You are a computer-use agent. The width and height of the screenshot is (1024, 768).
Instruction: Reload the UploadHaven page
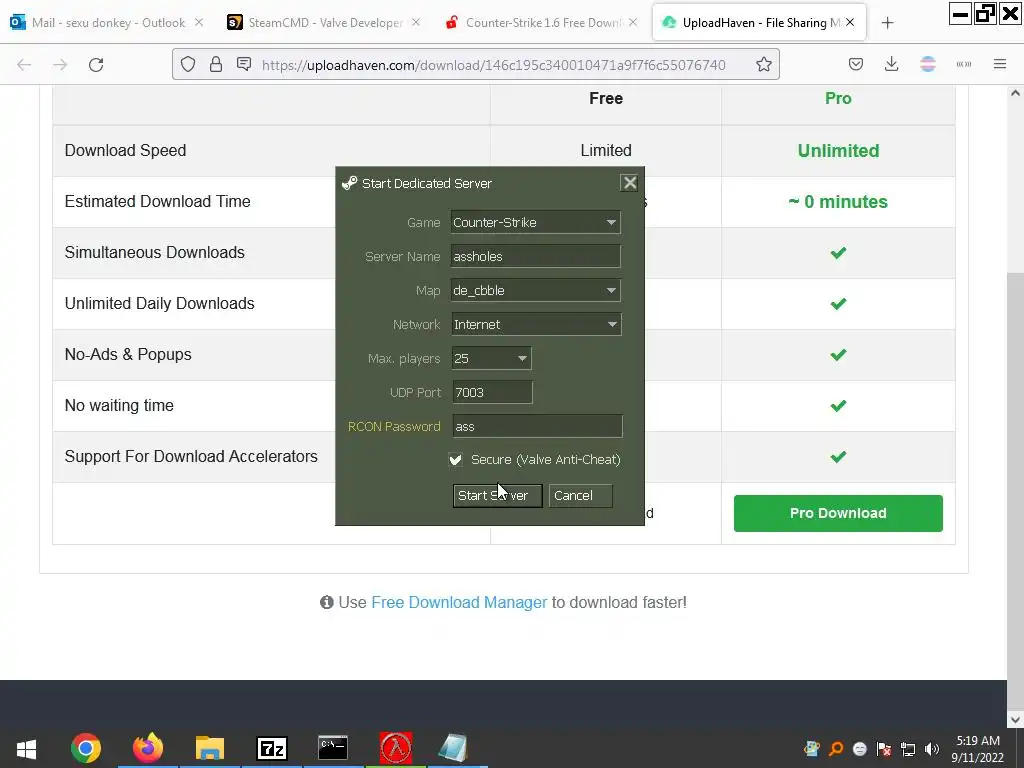(x=96, y=64)
